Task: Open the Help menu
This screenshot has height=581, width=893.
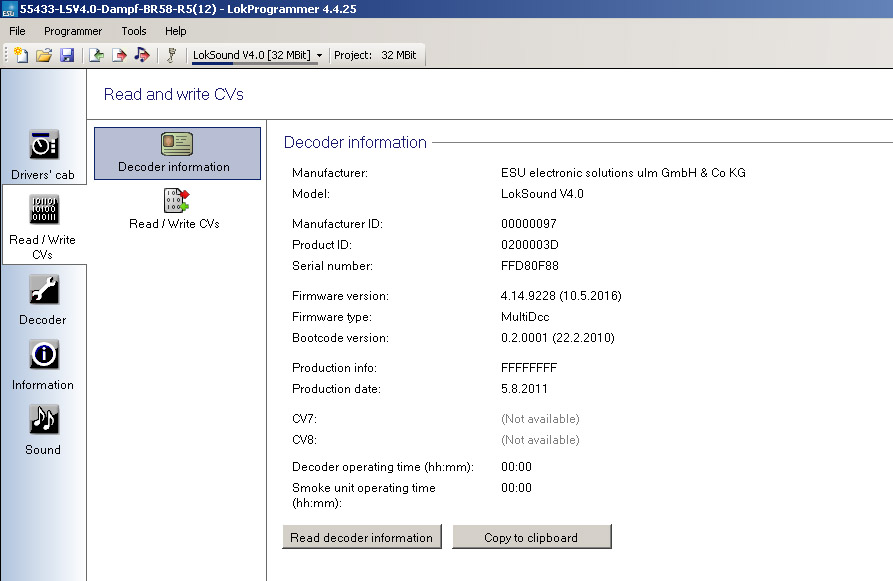Action: point(176,31)
